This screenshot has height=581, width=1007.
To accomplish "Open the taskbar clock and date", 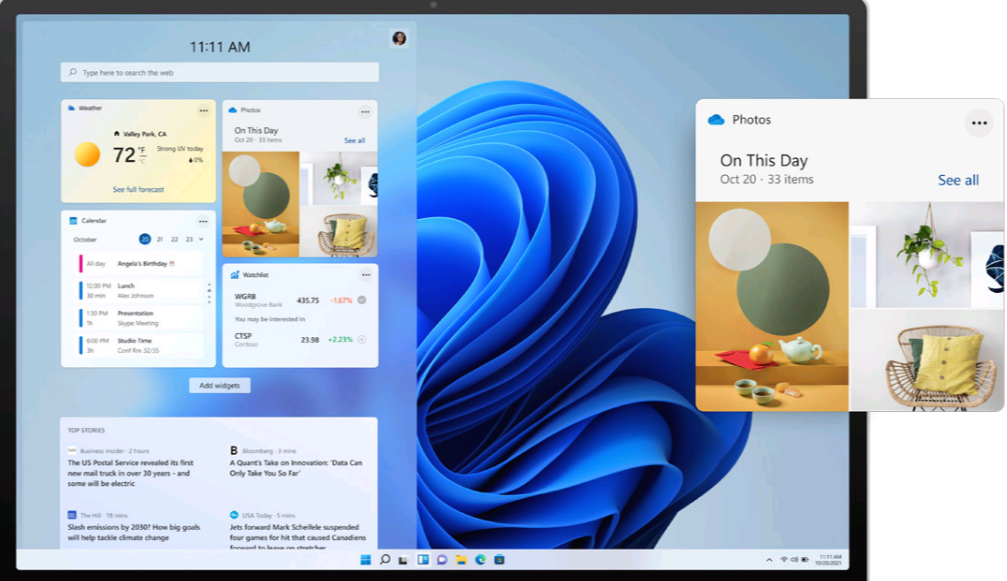I will pos(828,560).
